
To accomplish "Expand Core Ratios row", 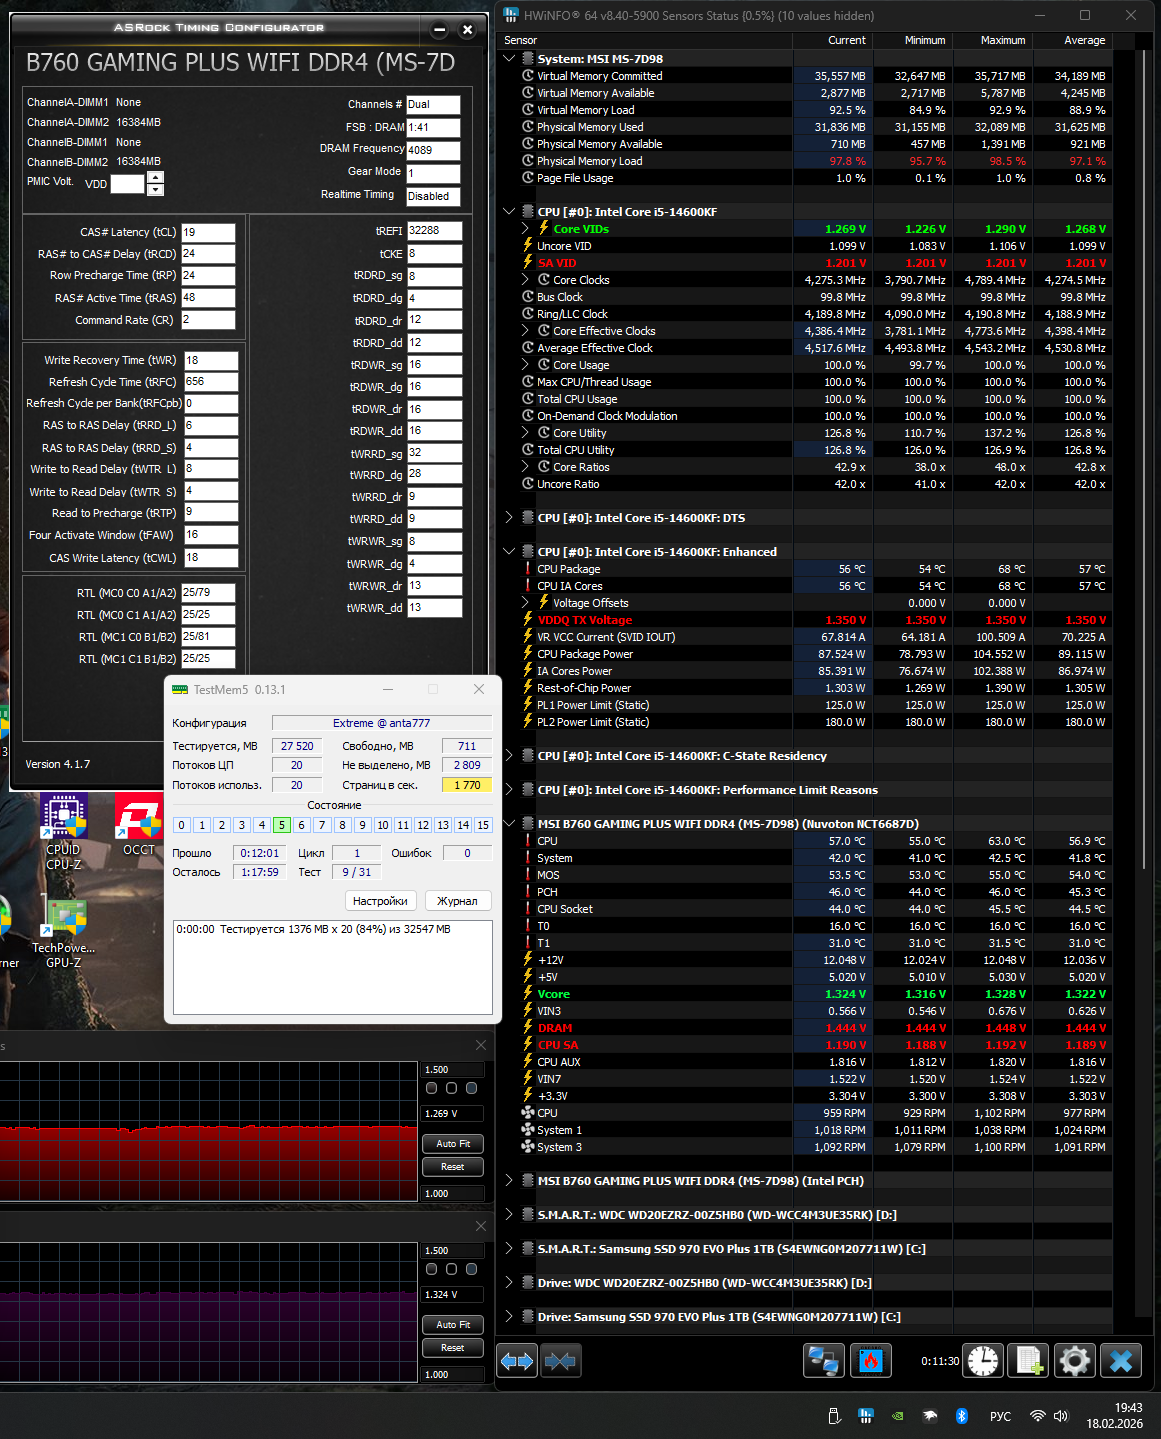I will point(526,467).
